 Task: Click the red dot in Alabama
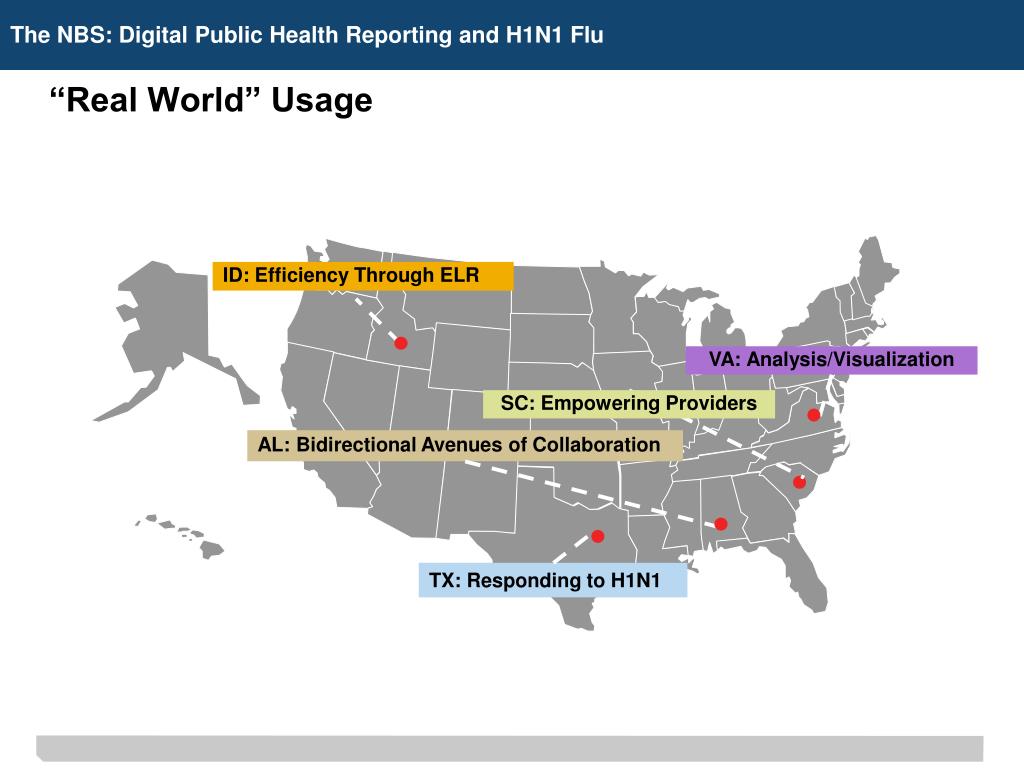721,524
